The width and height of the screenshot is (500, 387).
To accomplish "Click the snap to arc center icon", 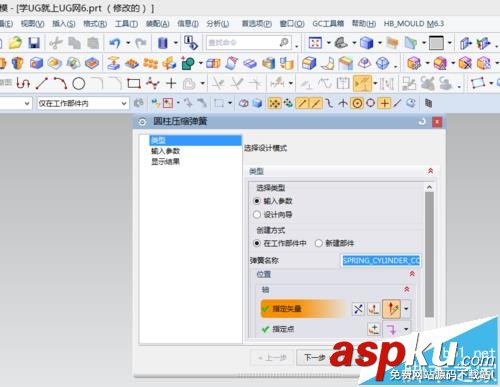I will click(x=357, y=103).
